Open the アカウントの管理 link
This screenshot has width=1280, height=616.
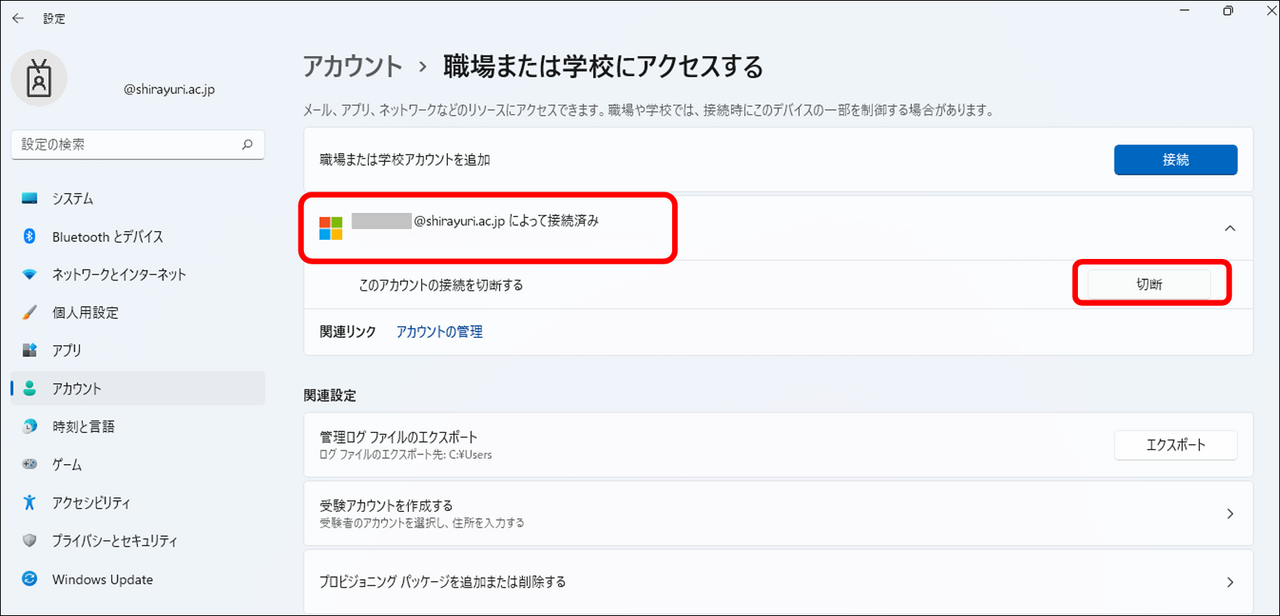pyautogui.click(x=439, y=332)
